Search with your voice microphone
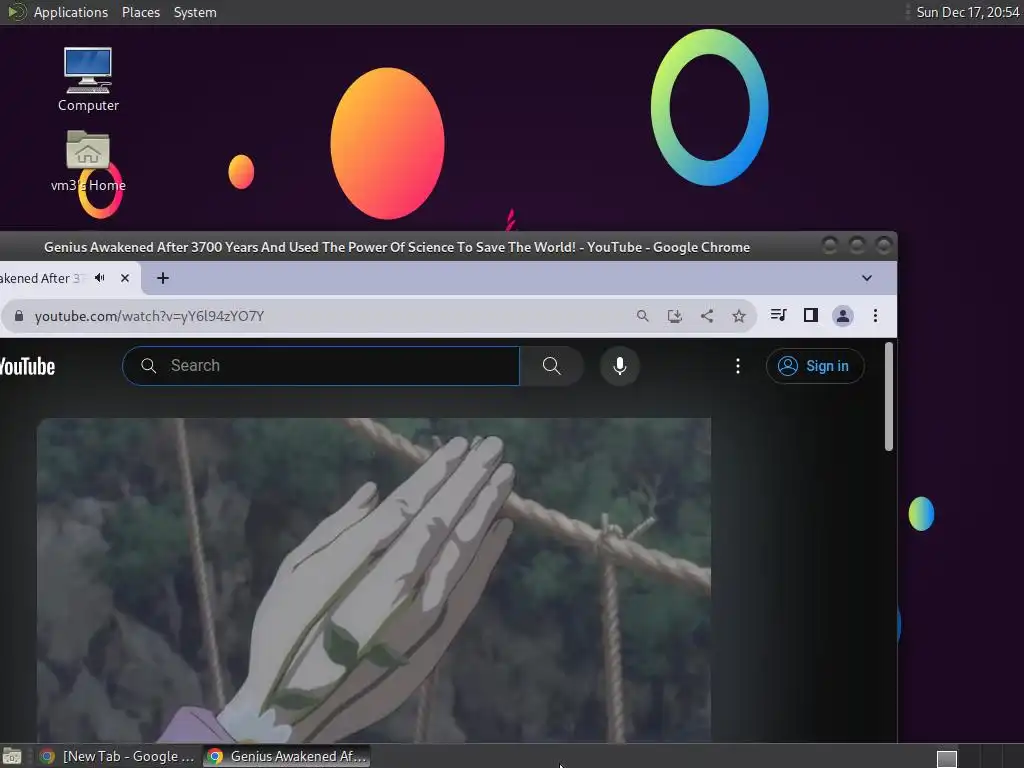The height and width of the screenshot is (768, 1024). pyautogui.click(x=620, y=366)
